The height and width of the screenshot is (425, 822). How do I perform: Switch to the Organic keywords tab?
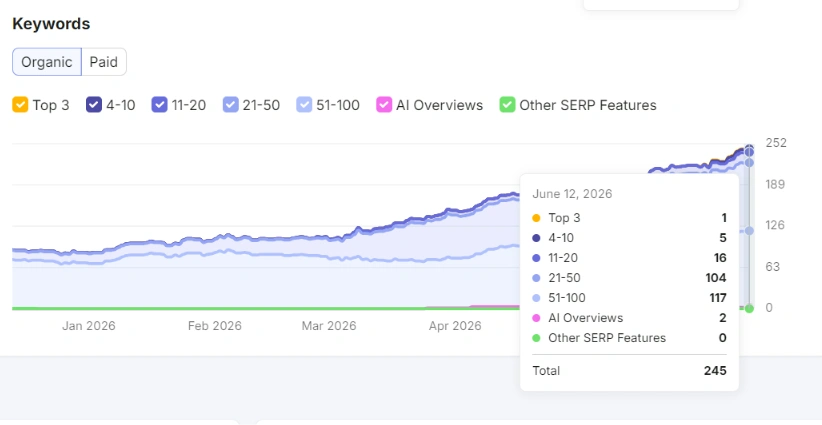(x=47, y=62)
